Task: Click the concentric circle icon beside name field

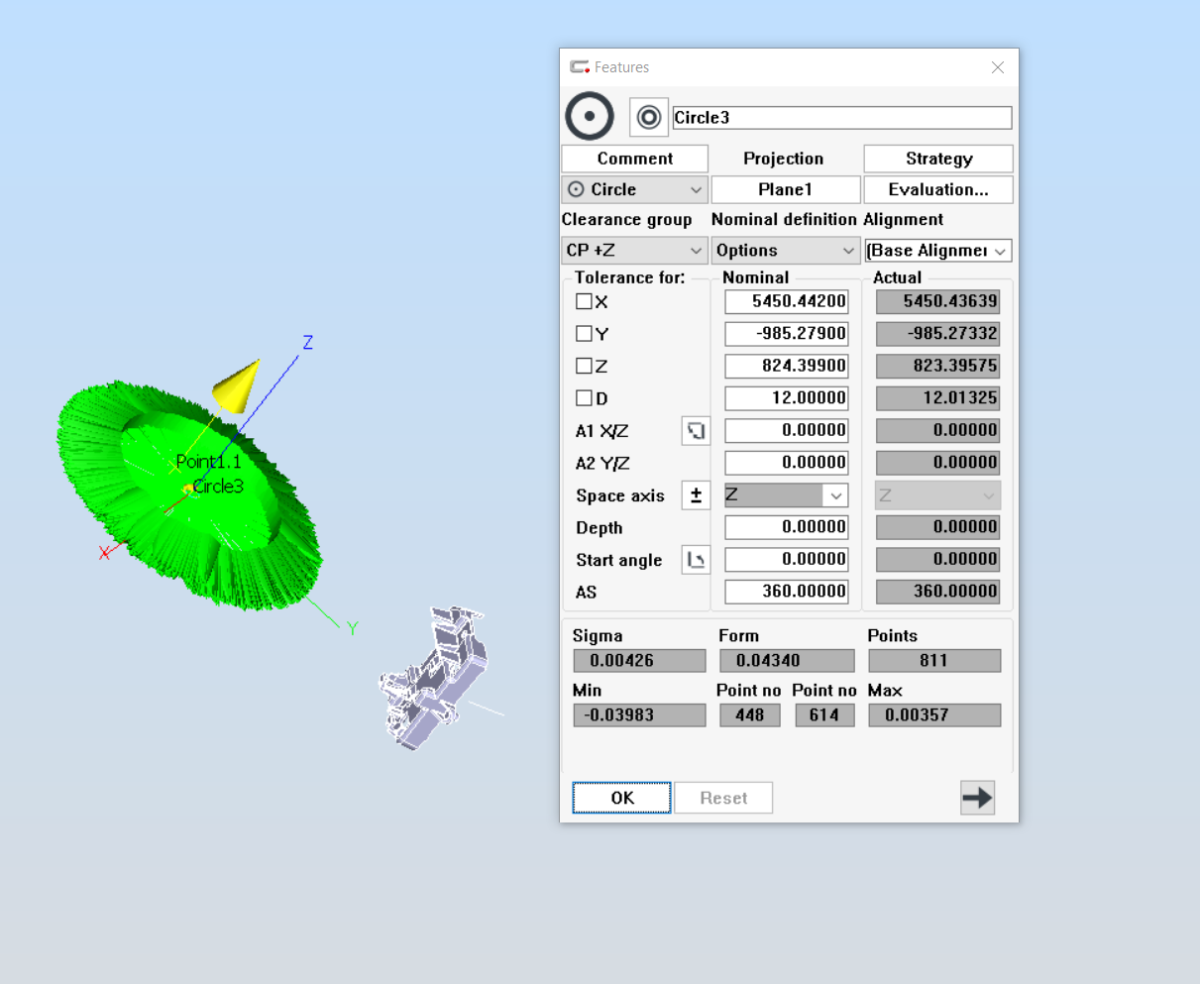Action: point(648,118)
